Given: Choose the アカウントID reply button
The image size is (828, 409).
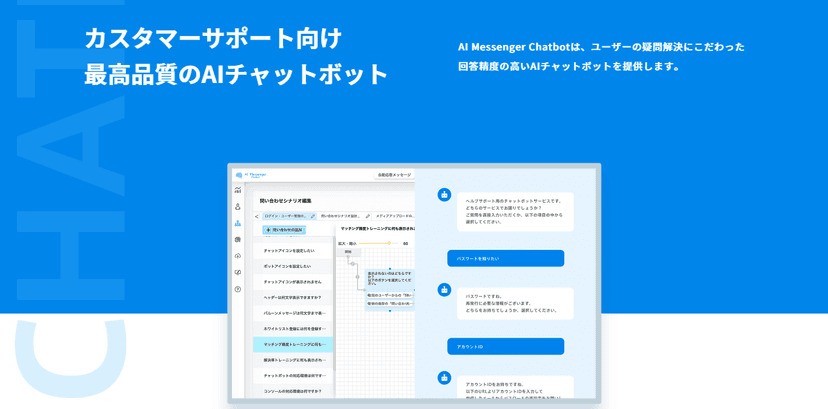Looking at the screenshot, I should tap(505, 346).
